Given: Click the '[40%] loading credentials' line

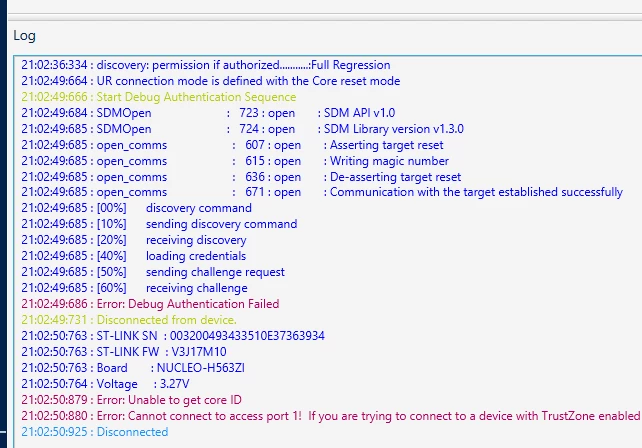Looking at the screenshot, I should tap(133, 256).
